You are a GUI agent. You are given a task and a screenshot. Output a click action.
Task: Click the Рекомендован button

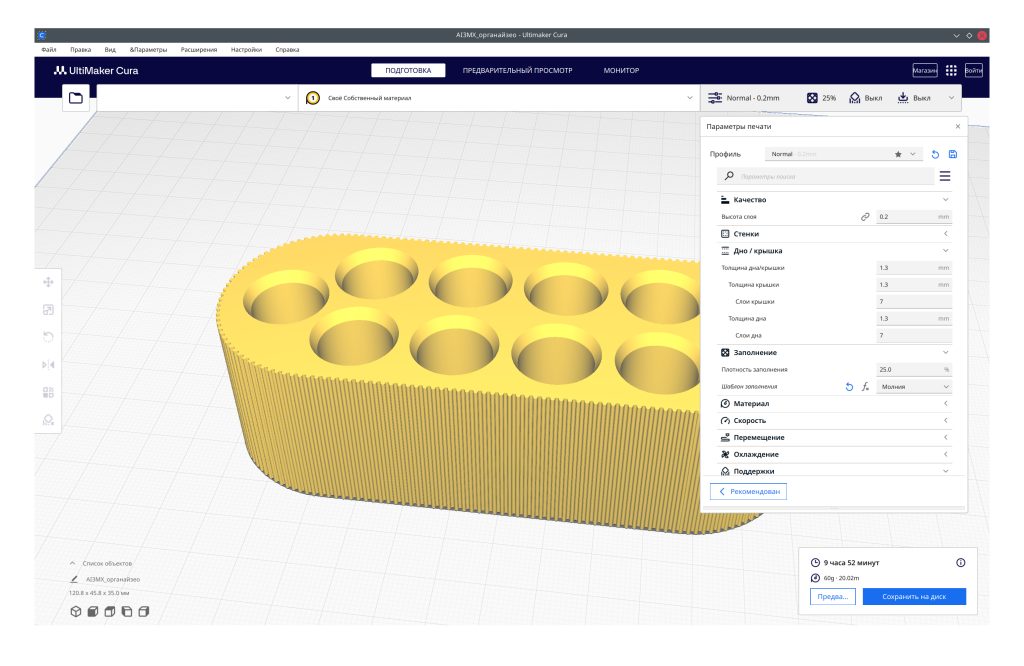(749, 492)
